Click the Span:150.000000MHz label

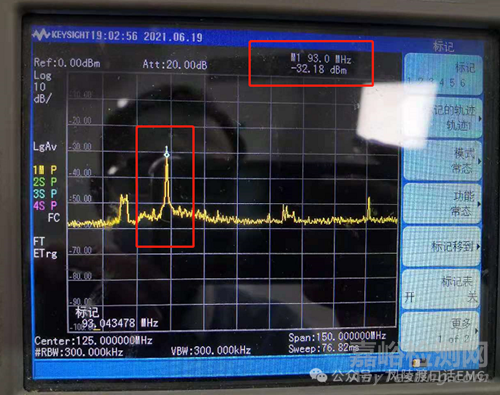[337, 337]
